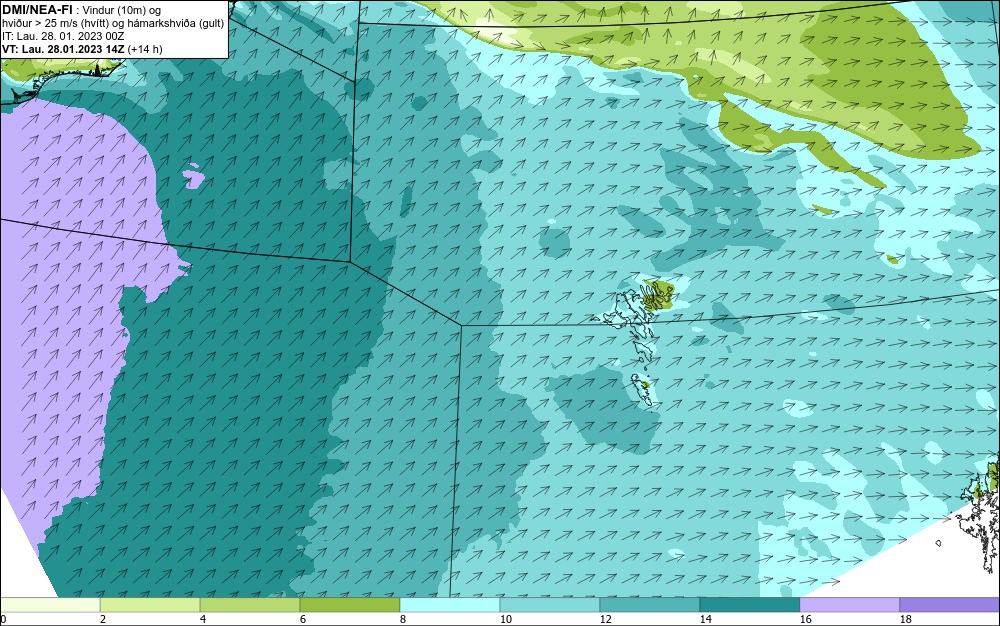Click the 16–18 m/s lavender legend swatch
Image resolution: width=1000 pixels, height=626 pixels.
849,605
